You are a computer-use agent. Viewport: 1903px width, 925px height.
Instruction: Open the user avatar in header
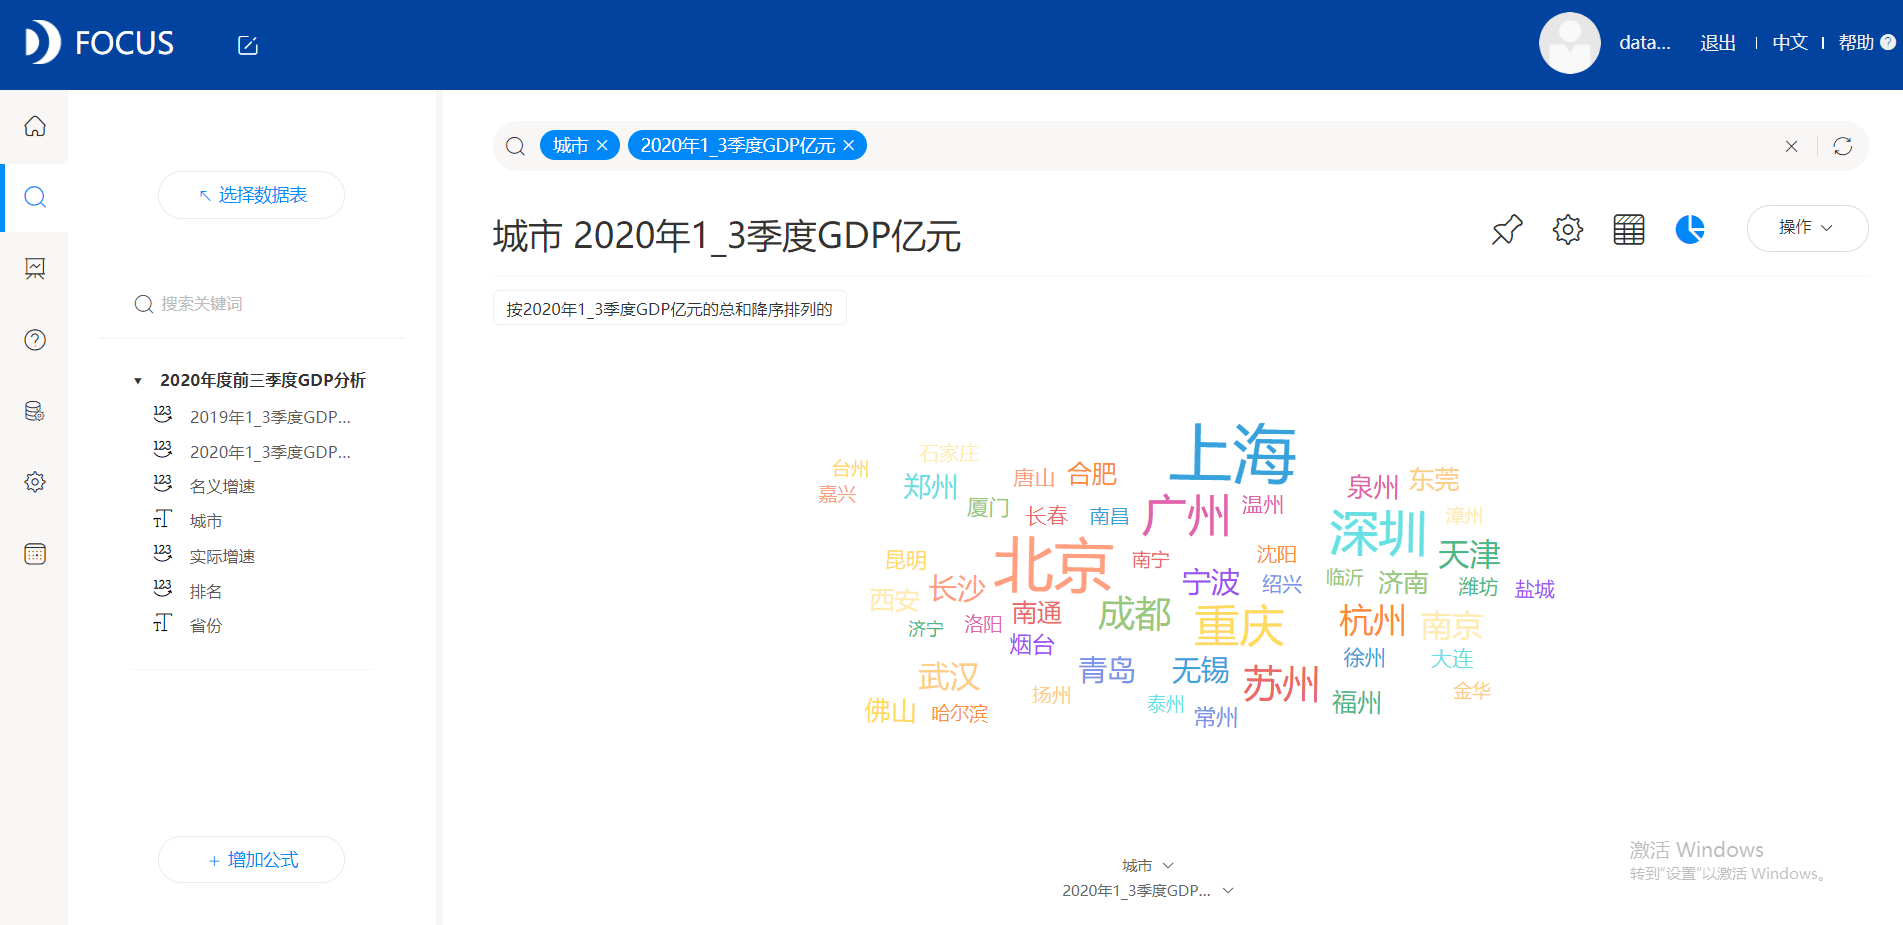point(1569,43)
